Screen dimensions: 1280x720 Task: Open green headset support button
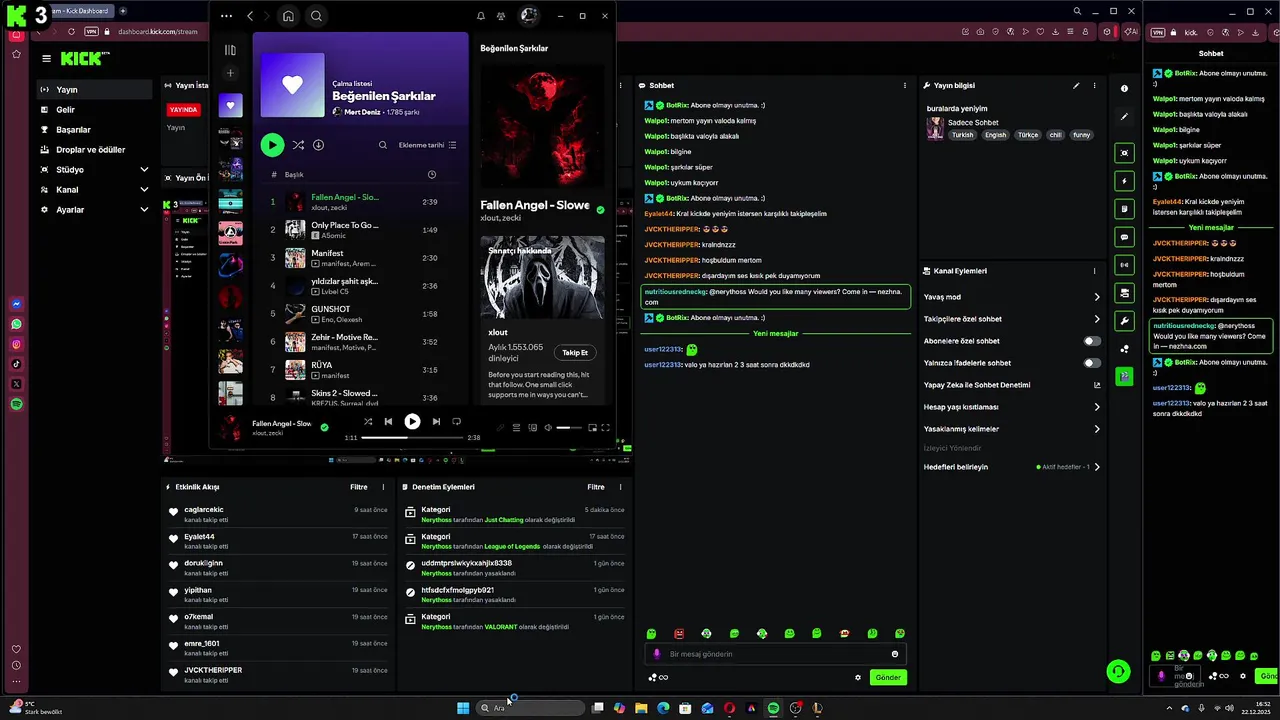(1118, 671)
